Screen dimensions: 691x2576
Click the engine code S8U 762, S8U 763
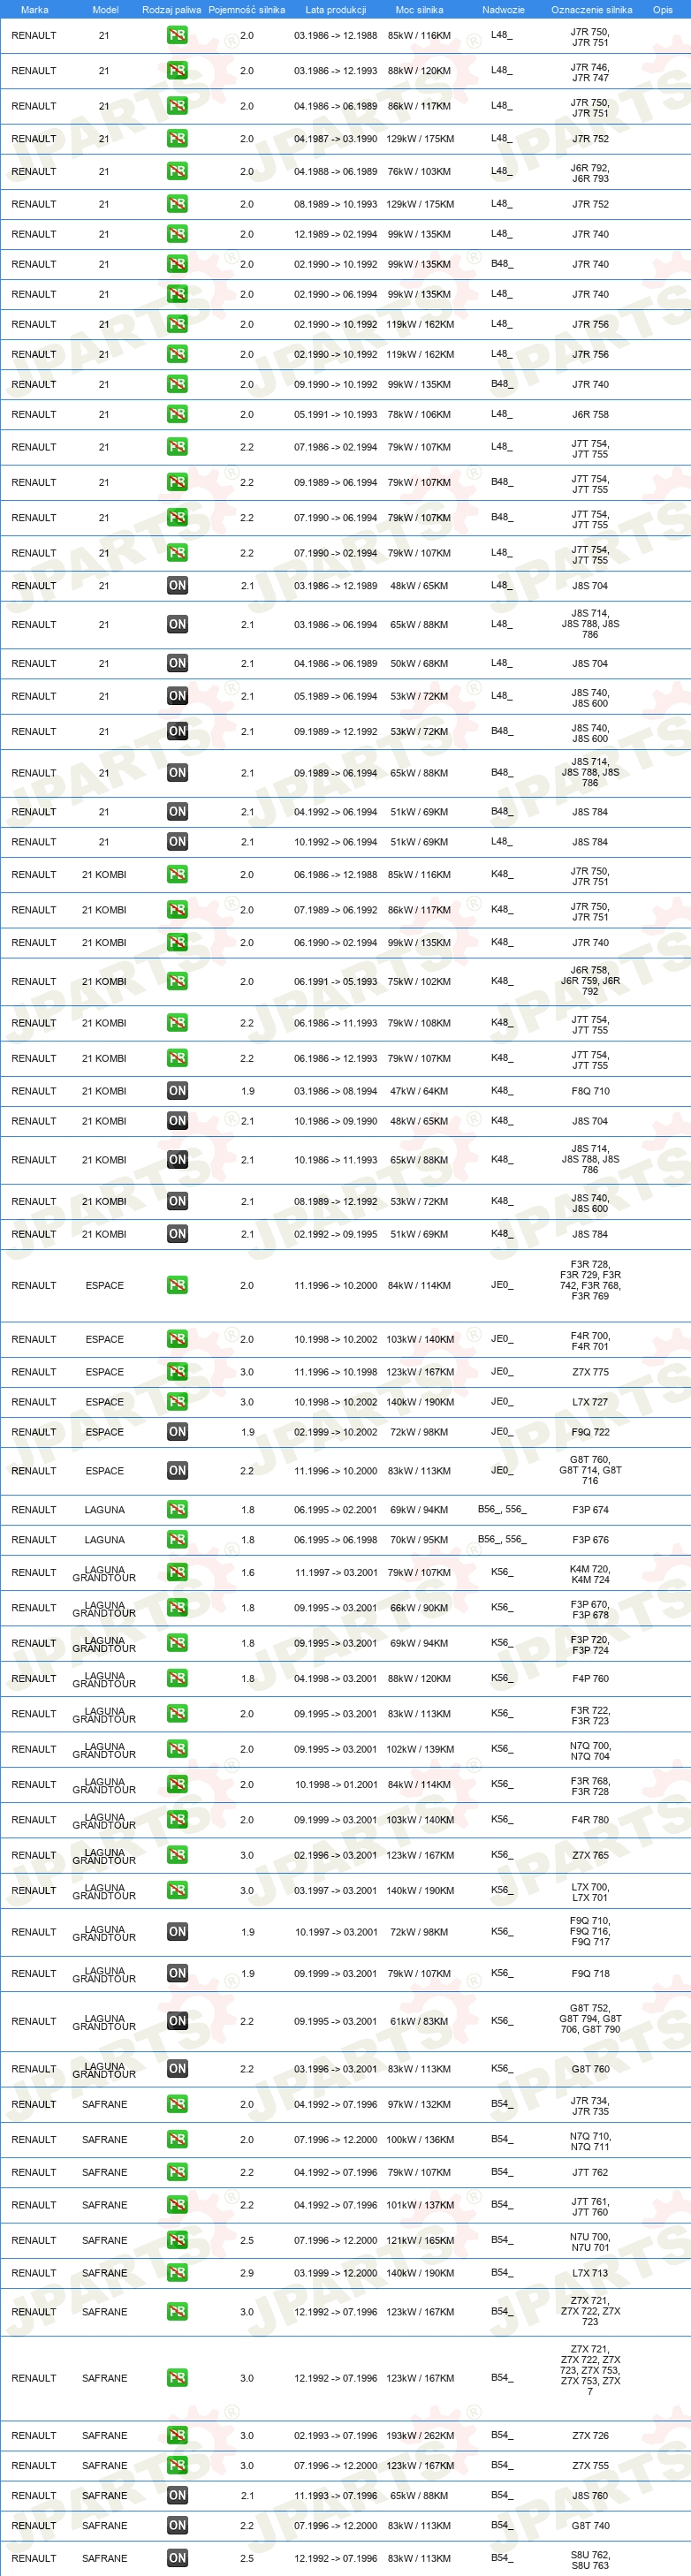[x=590, y=2560]
